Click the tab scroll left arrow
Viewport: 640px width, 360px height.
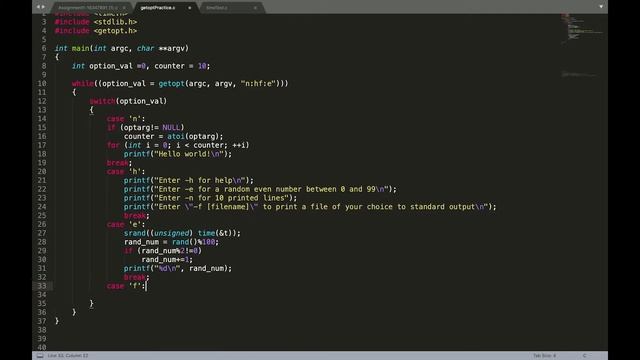coord(38,7)
